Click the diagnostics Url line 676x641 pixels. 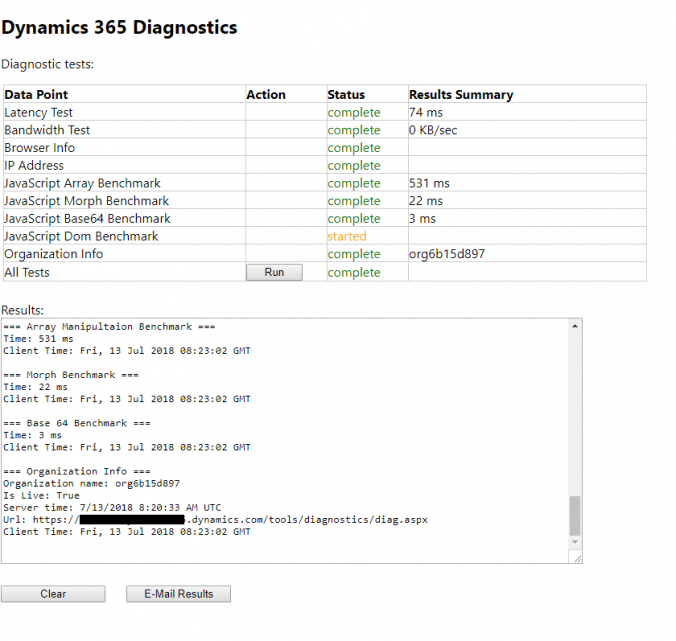click(216, 520)
